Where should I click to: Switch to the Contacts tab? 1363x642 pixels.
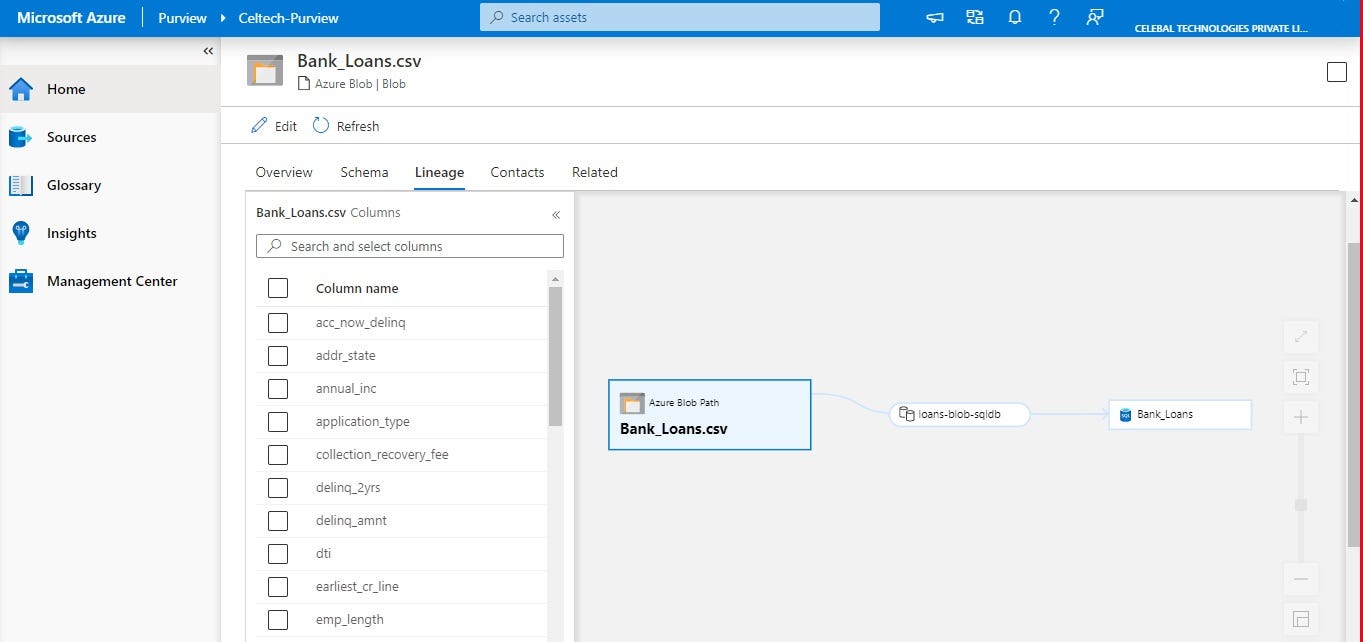[x=517, y=172]
